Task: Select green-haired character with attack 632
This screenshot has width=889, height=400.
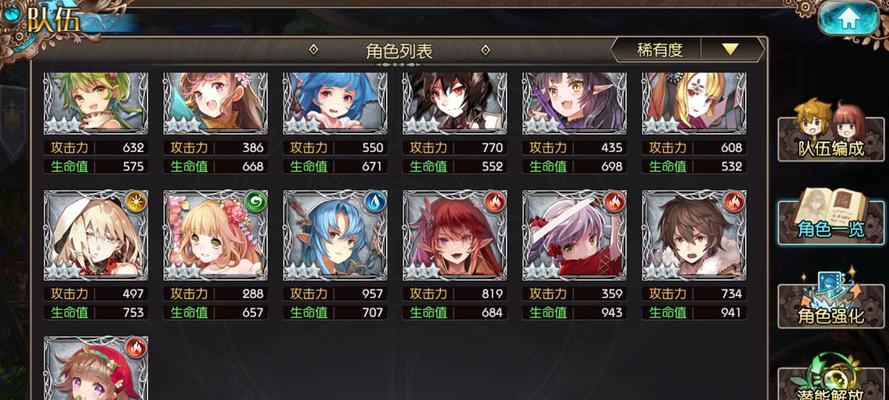Action: tap(96, 103)
